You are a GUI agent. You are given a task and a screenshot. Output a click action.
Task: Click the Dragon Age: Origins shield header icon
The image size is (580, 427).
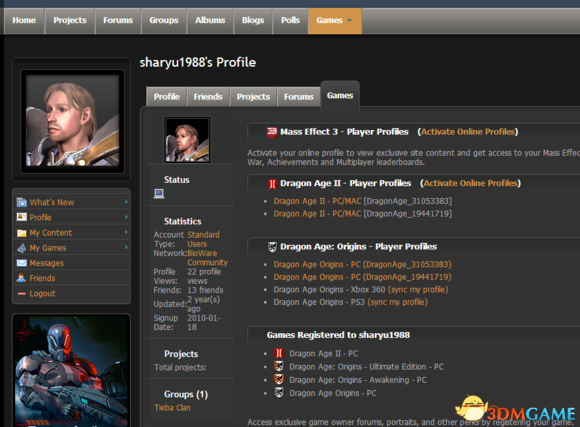click(x=272, y=247)
